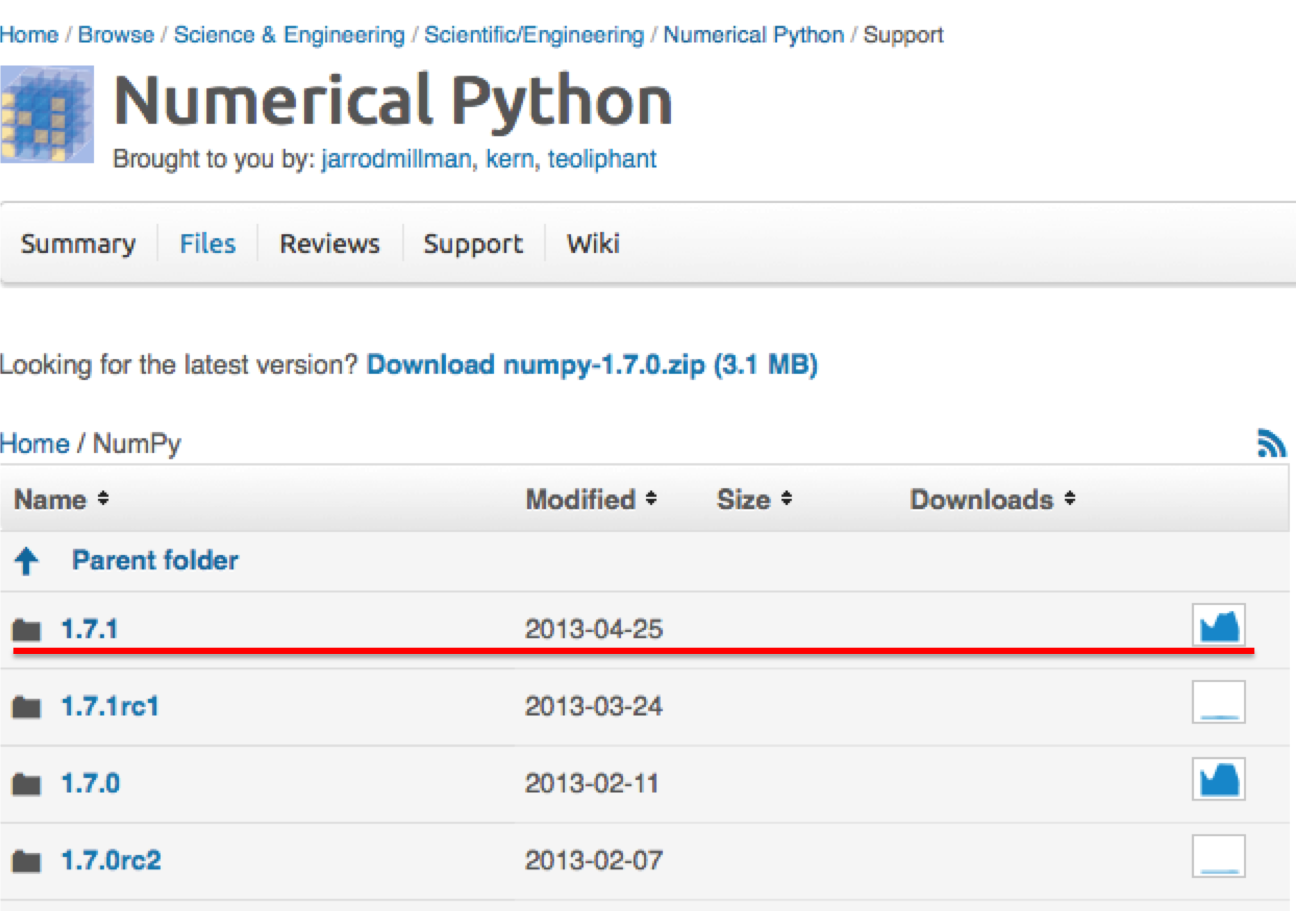
Task: Click the Numerical Python project logo icon
Action: 47,113
